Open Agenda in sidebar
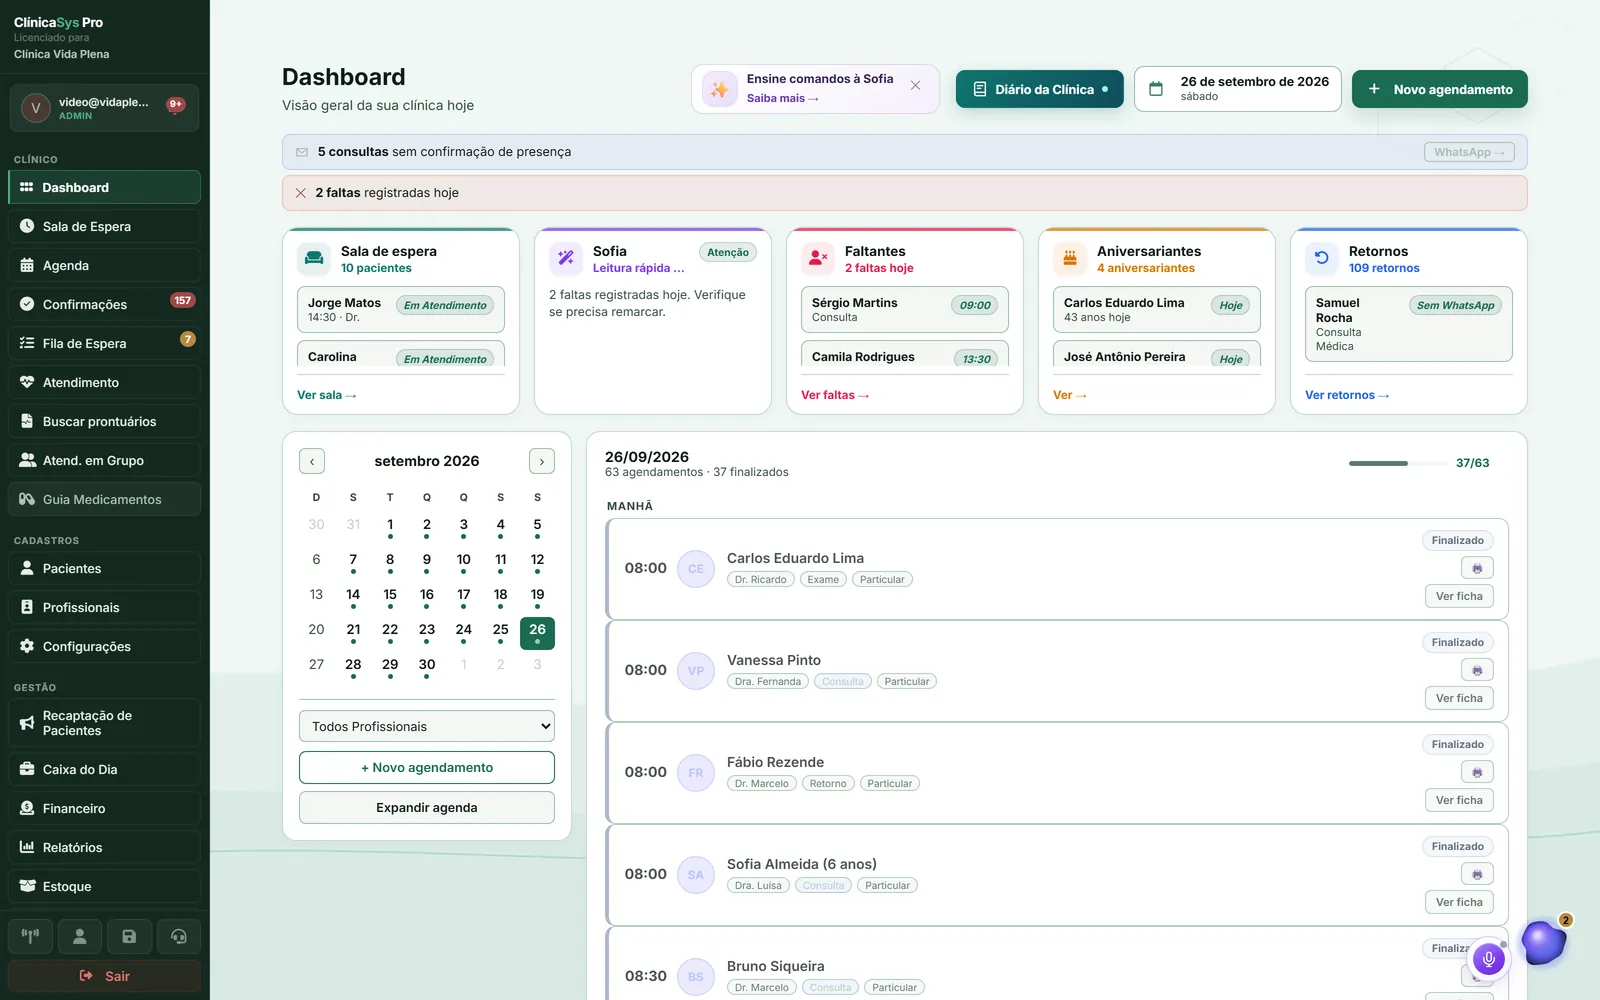 point(104,266)
